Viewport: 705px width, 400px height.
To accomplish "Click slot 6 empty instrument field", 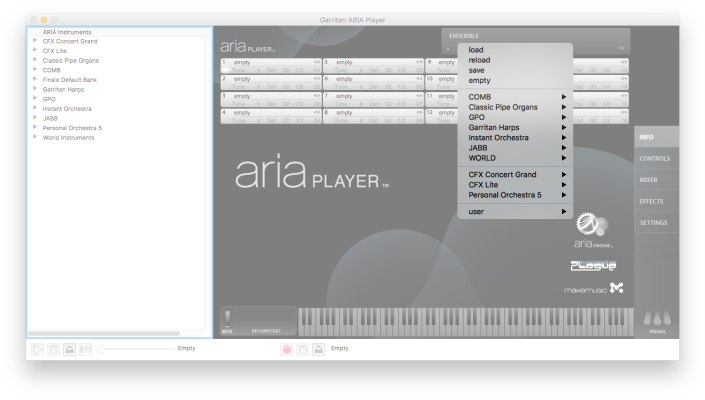I will tap(375, 79).
